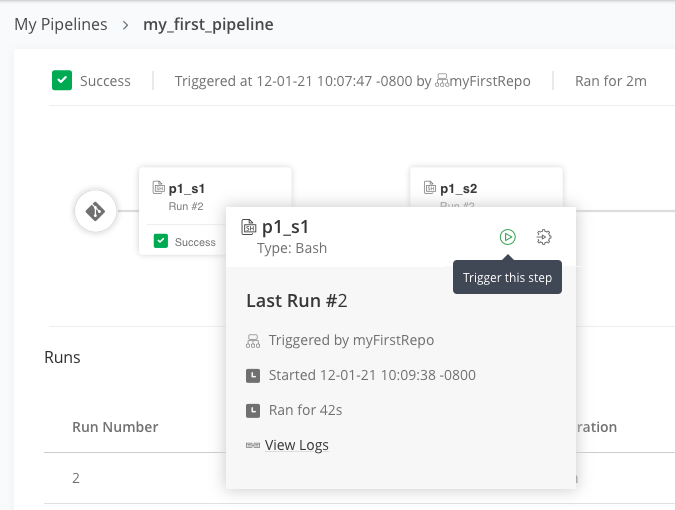Click the git source node circle icon

tap(96, 211)
